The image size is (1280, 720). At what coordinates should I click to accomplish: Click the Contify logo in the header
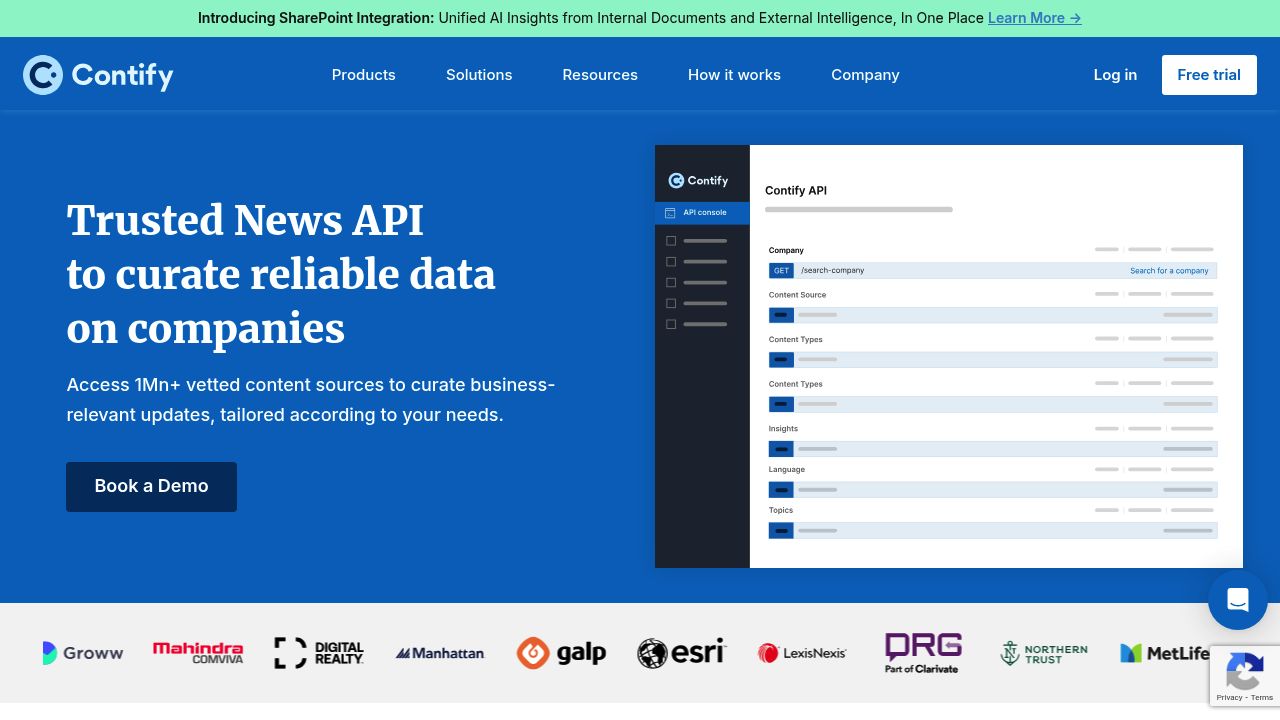pos(98,75)
